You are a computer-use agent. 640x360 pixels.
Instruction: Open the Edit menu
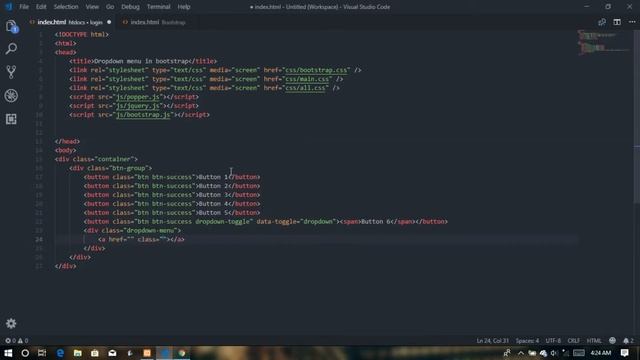coord(41,7)
